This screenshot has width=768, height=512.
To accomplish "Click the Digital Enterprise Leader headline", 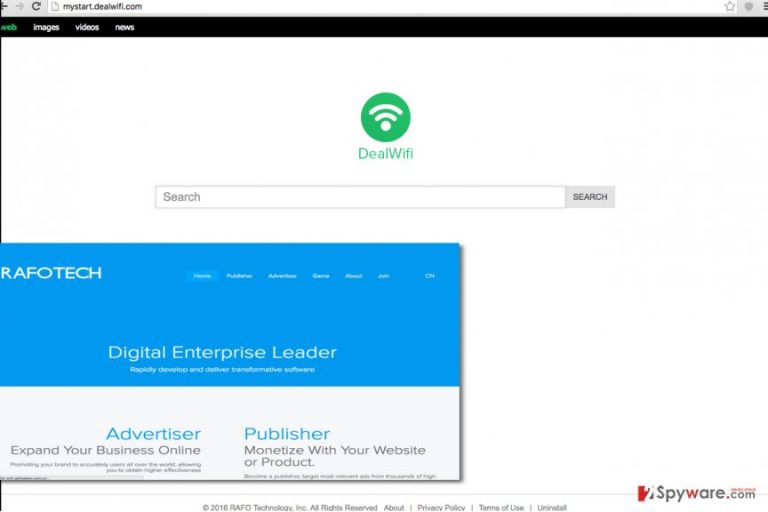I will pos(222,352).
